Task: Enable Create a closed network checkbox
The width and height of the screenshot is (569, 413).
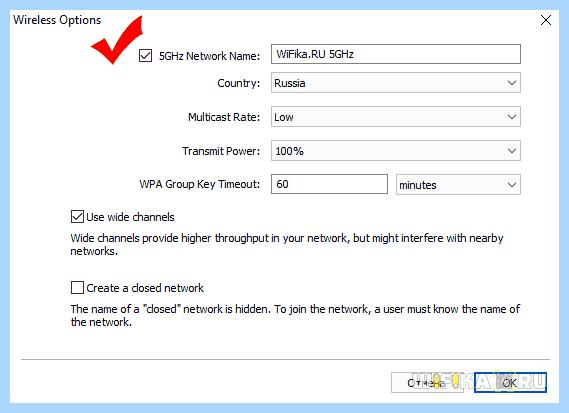Action: point(77,287)
